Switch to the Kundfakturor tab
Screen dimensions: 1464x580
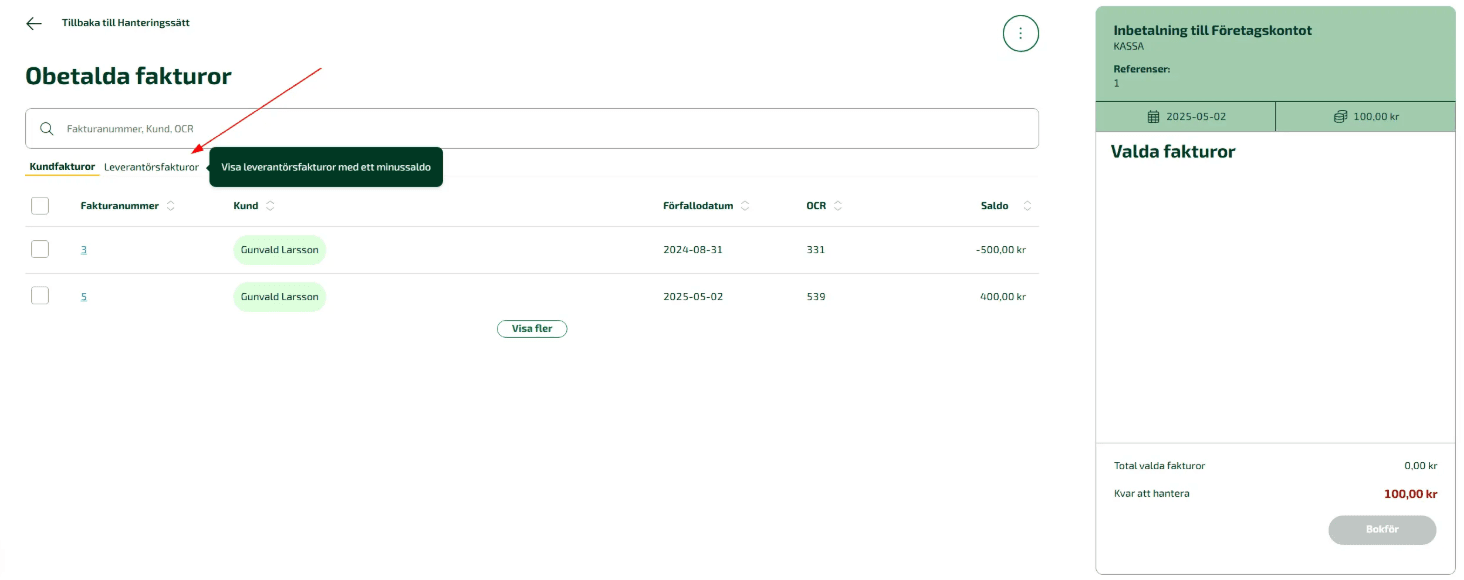tap(62, 167)
